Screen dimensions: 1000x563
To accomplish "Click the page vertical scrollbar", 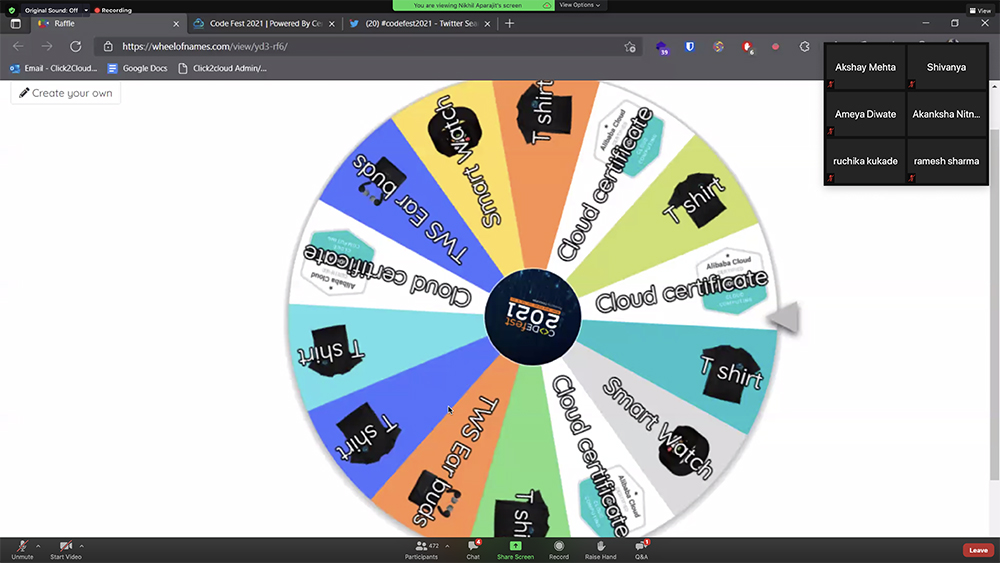I will coord(994,306).
